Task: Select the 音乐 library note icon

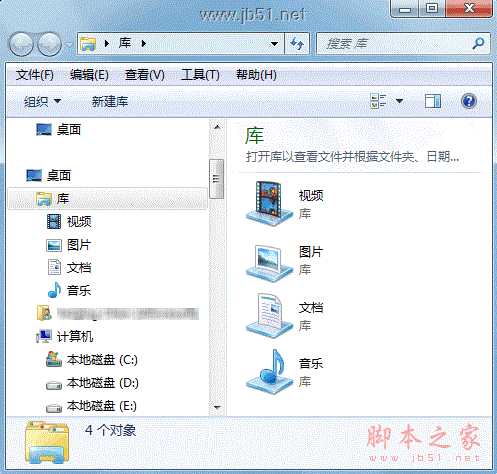Action: tap(268, 371)
